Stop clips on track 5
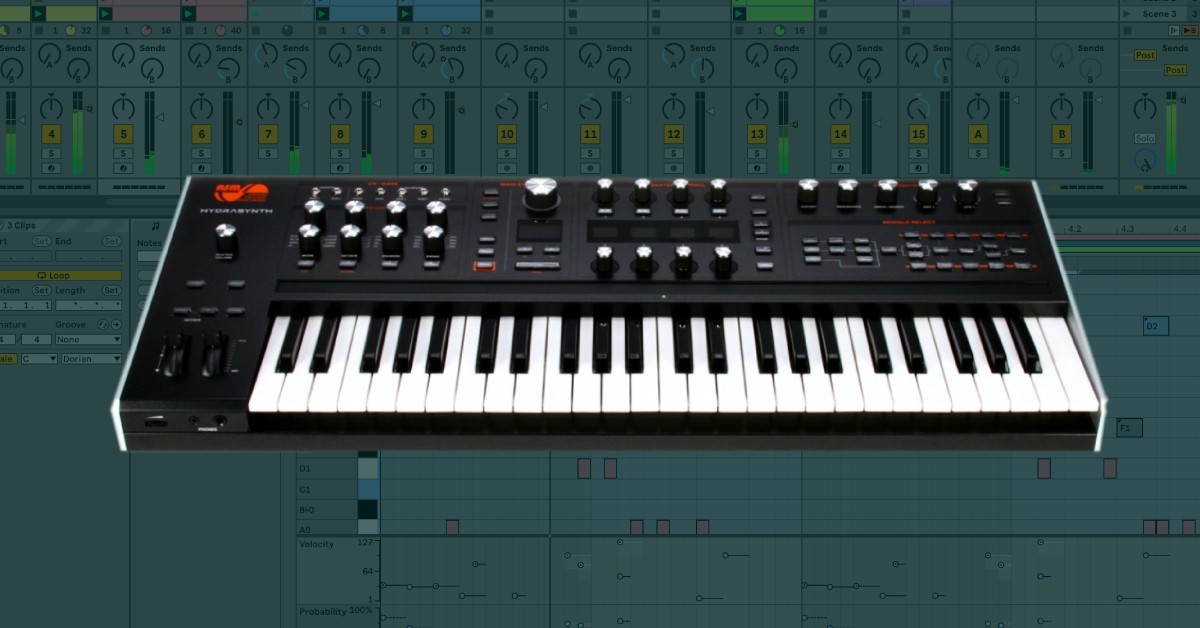 [105, 31]
